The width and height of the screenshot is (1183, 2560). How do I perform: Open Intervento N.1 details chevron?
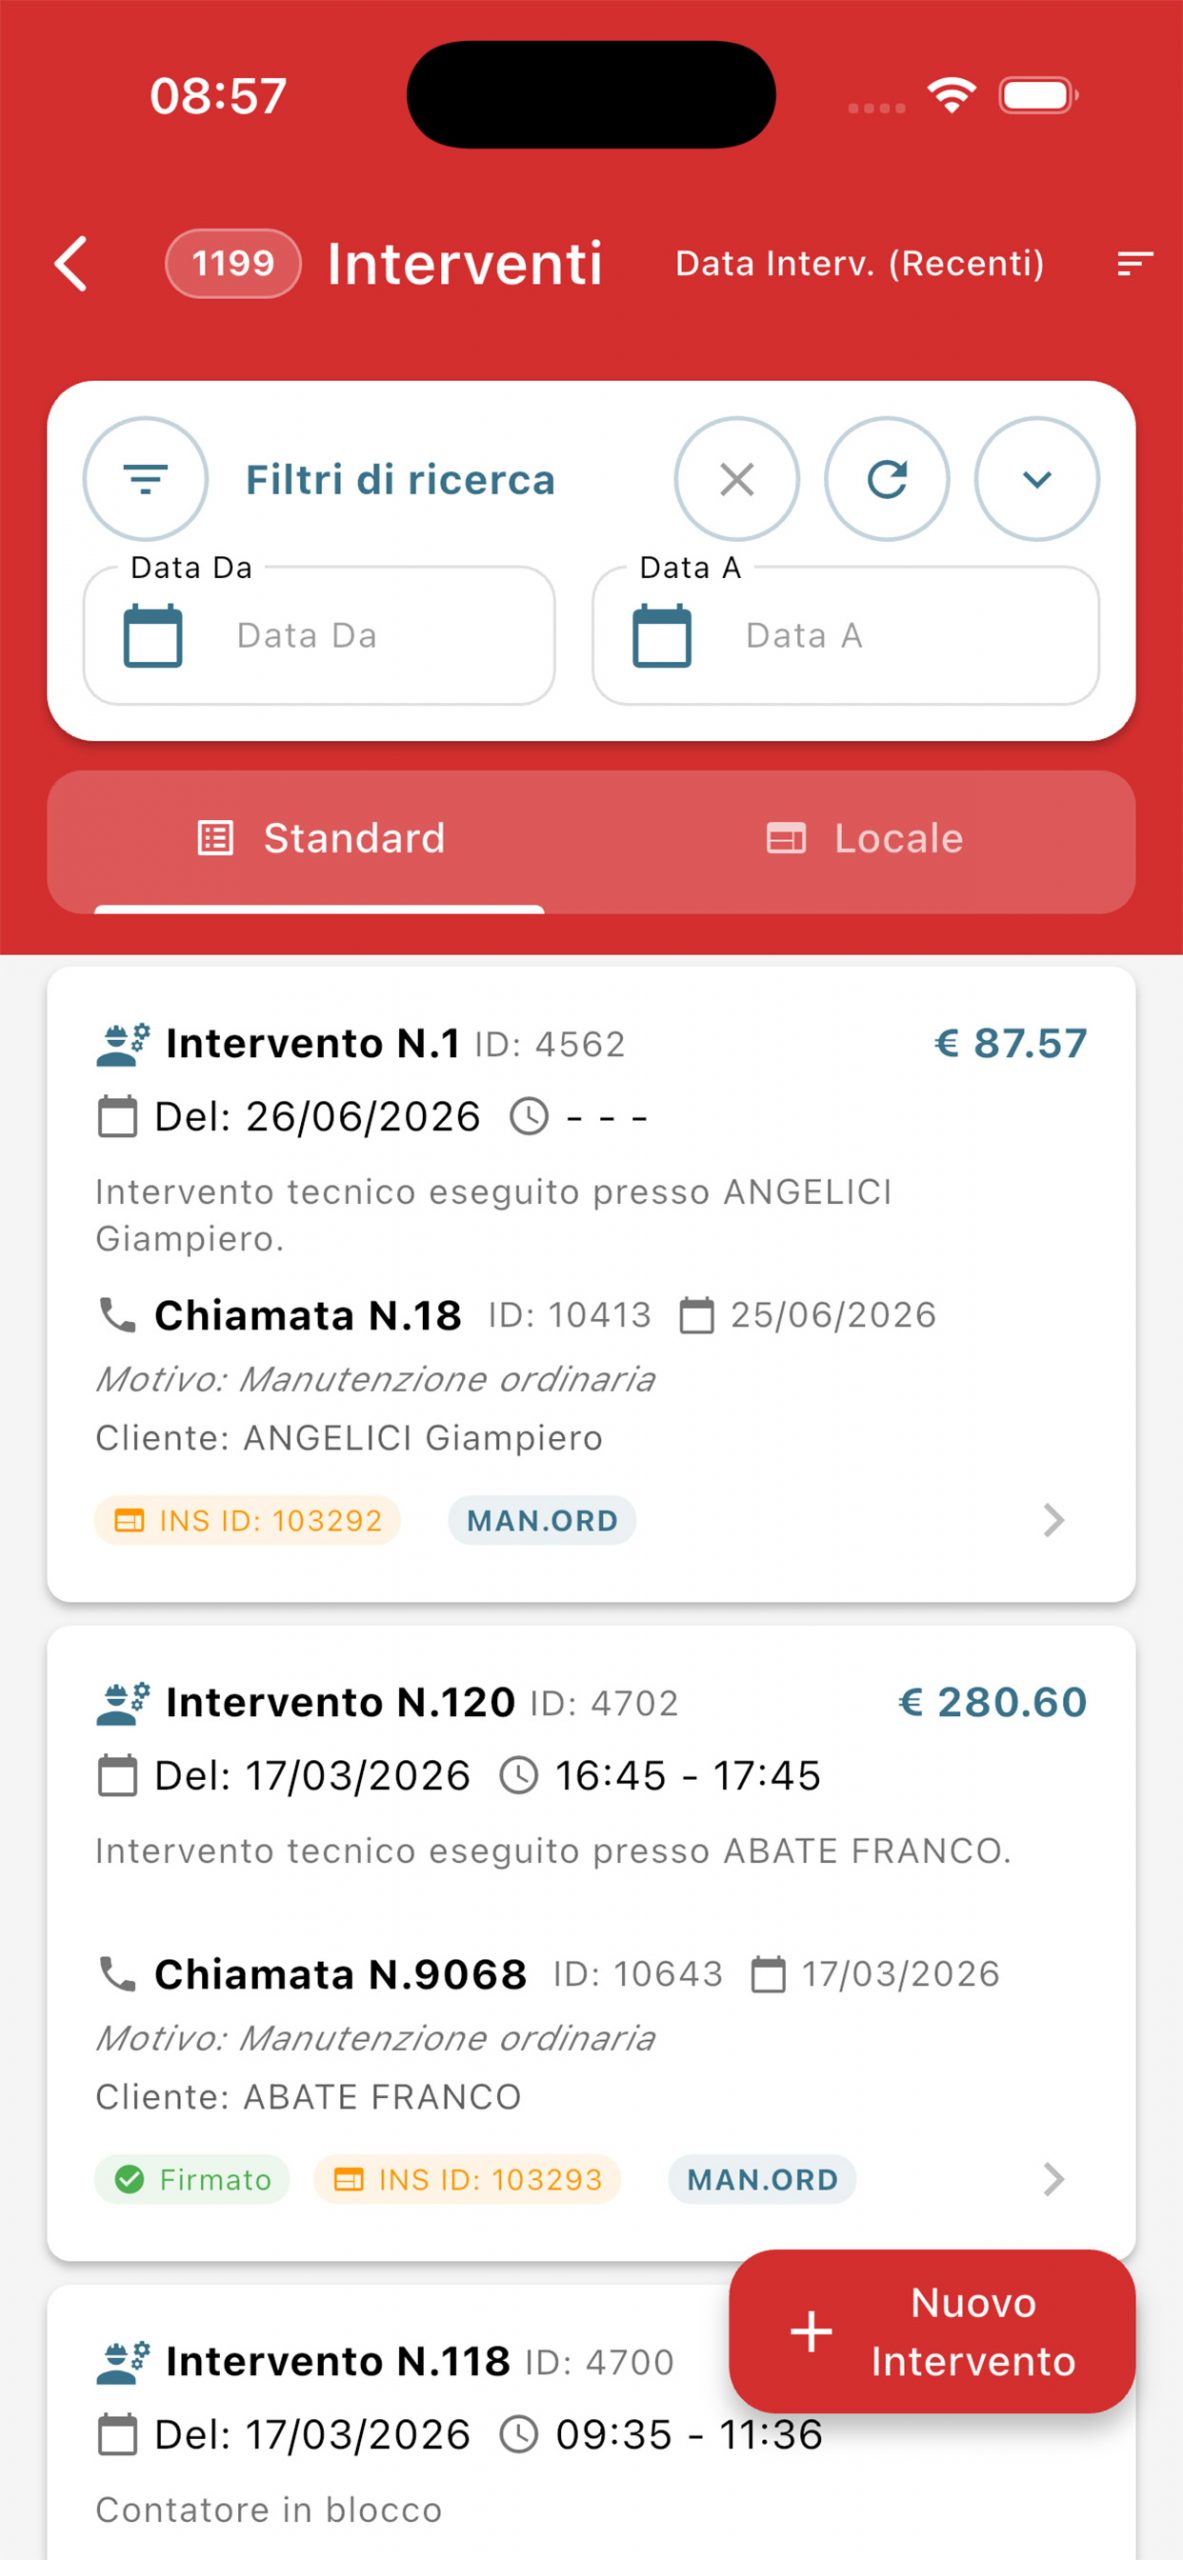pos(1053,1520)
